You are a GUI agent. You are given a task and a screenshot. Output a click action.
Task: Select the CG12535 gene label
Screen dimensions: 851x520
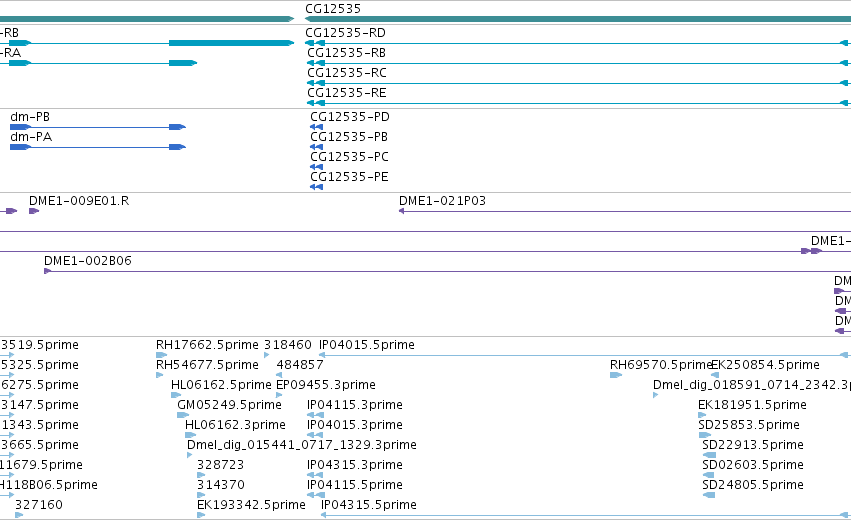point(333,9)
